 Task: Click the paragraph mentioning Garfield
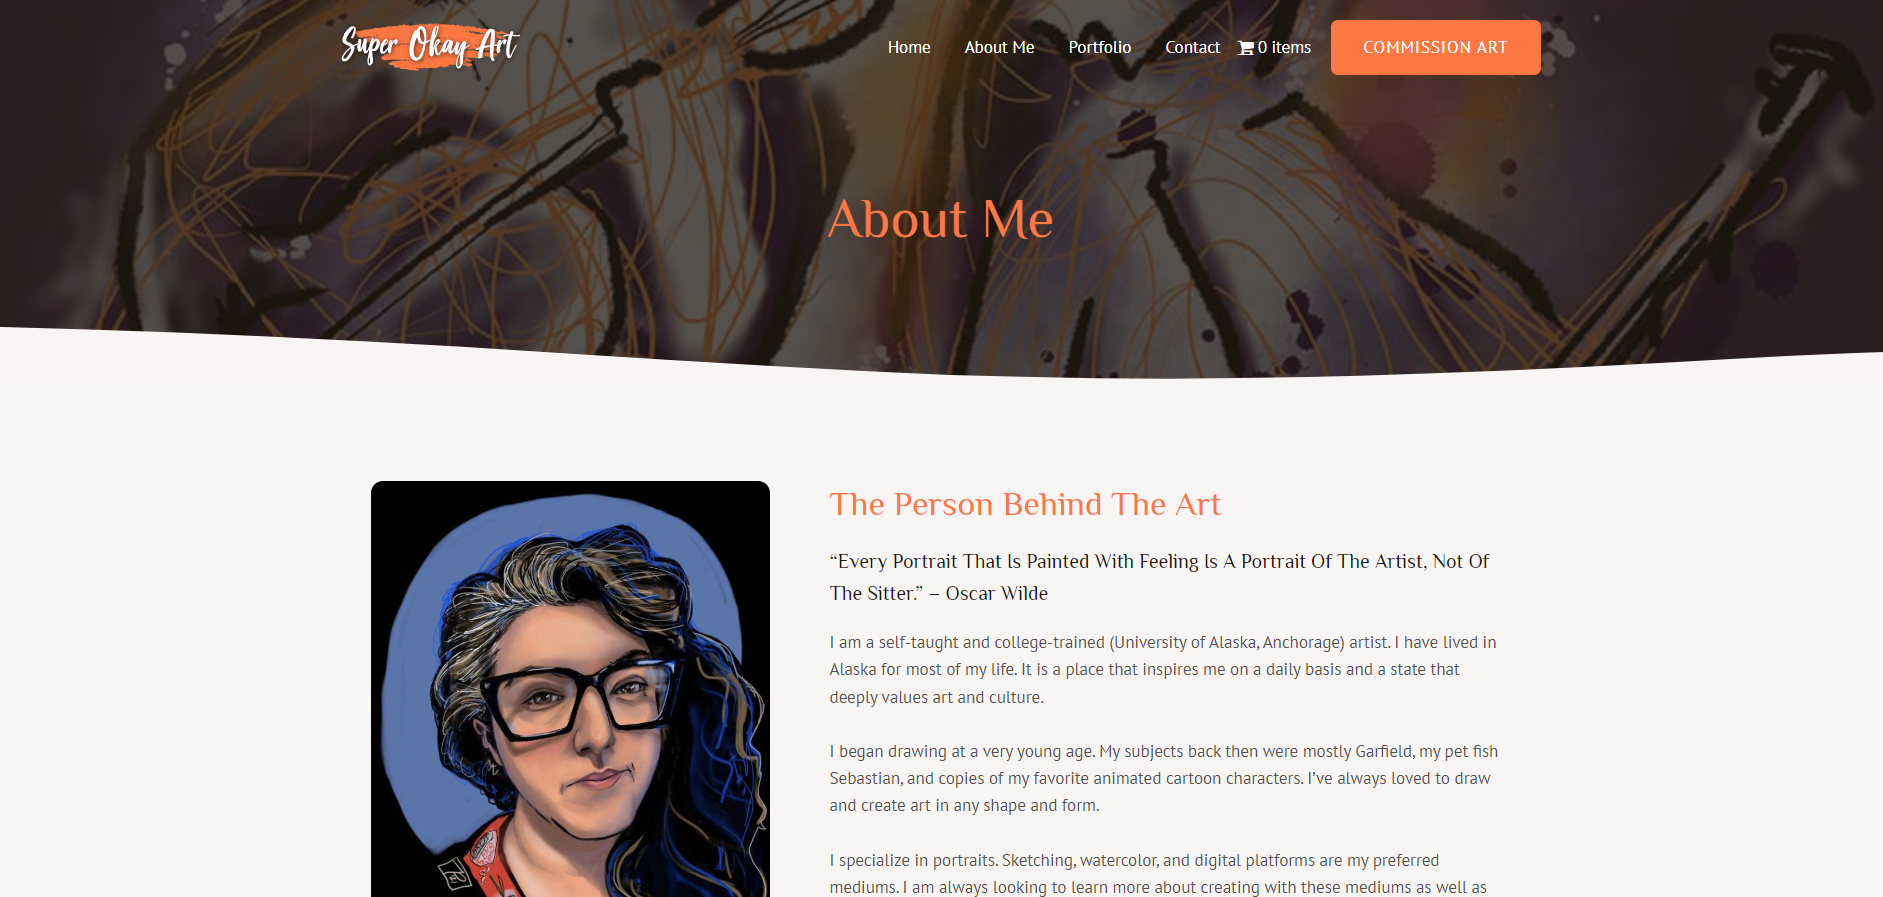click(x=1163, y=778)
